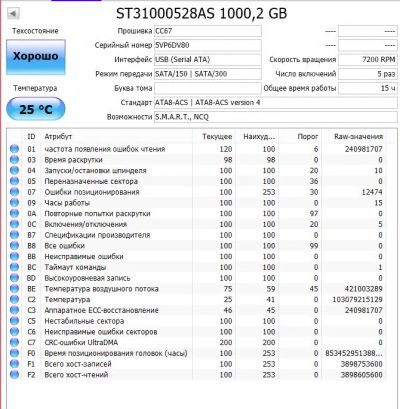Viewport: 400px width, 409px height.
Task: Click the Переназначенные сектора attribute name
Action: click(x=91, y=181)
